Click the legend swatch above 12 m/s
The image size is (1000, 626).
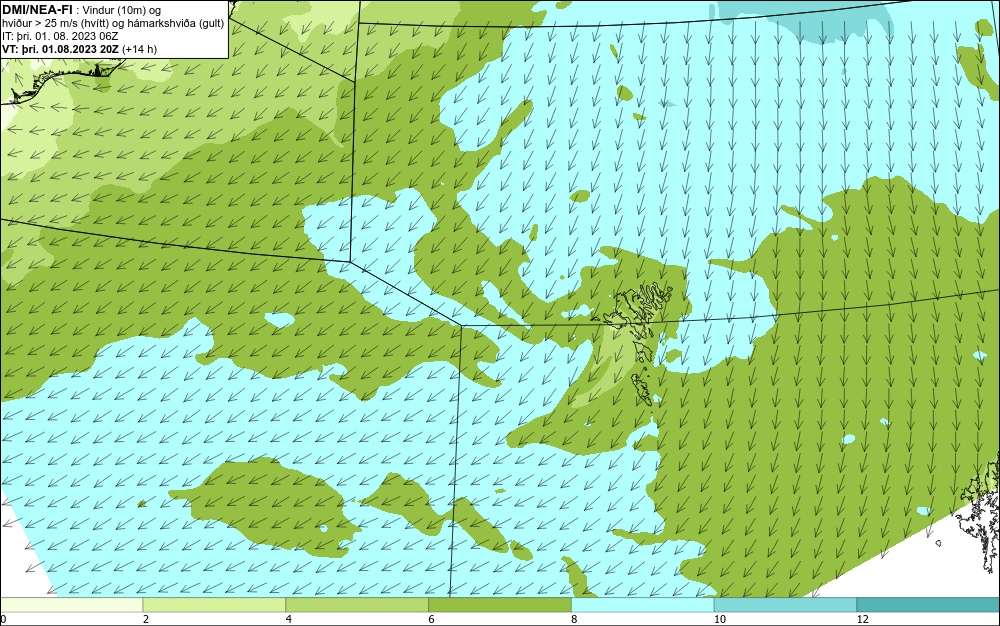click(x=929, y=604)
